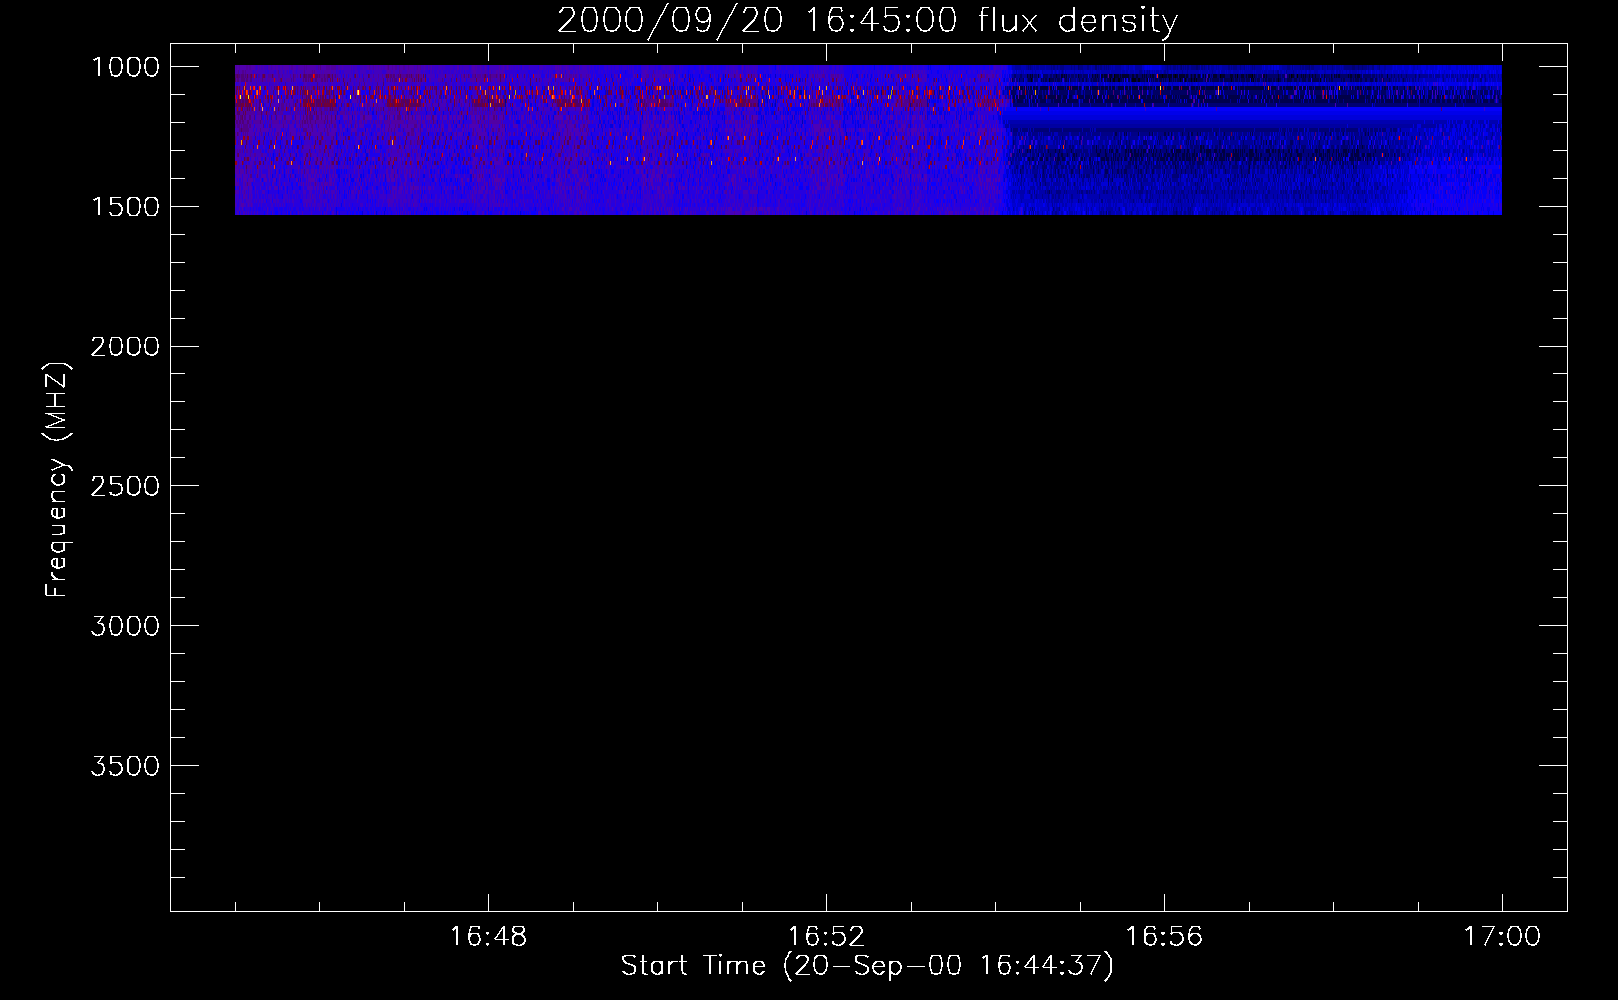This screenshot has width=1618, height=1000.
Task: Click the 1500 frequency tick label
Action: tap(125, 207)
